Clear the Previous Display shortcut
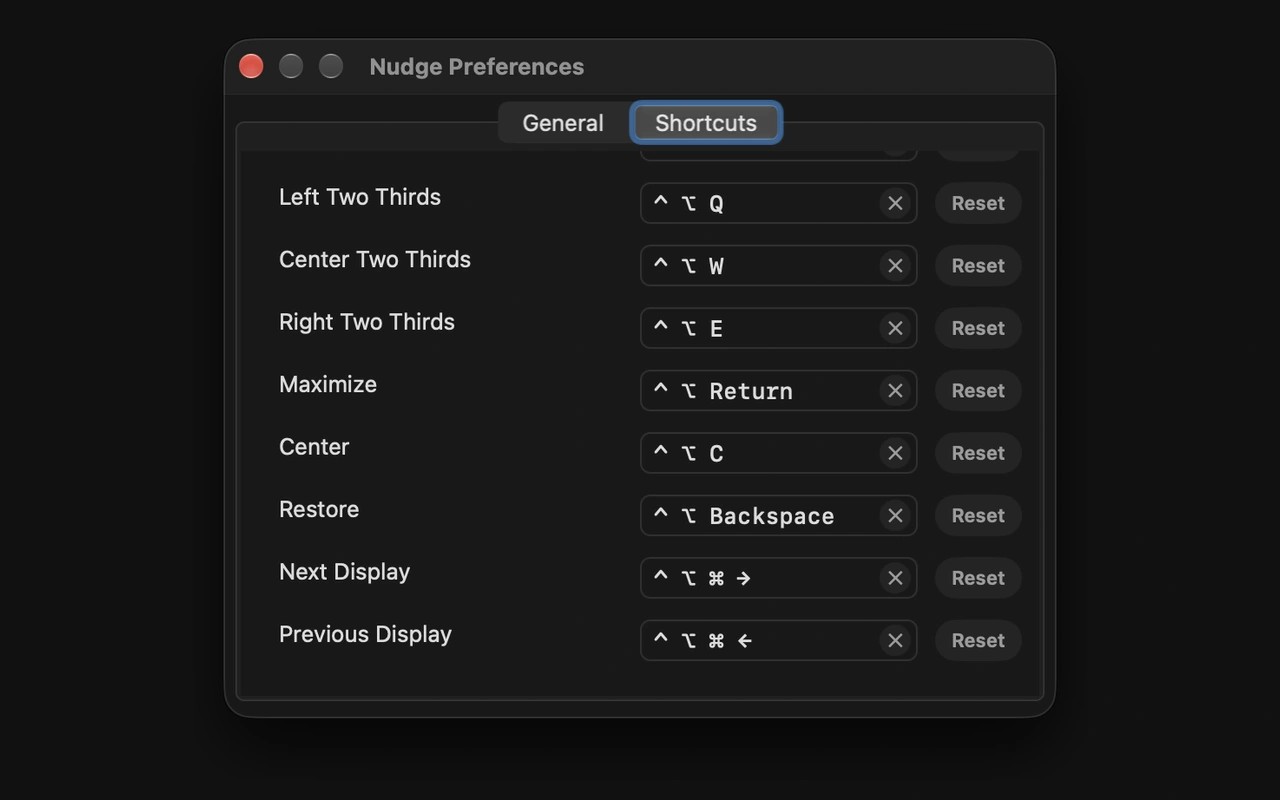 point(895,641)
